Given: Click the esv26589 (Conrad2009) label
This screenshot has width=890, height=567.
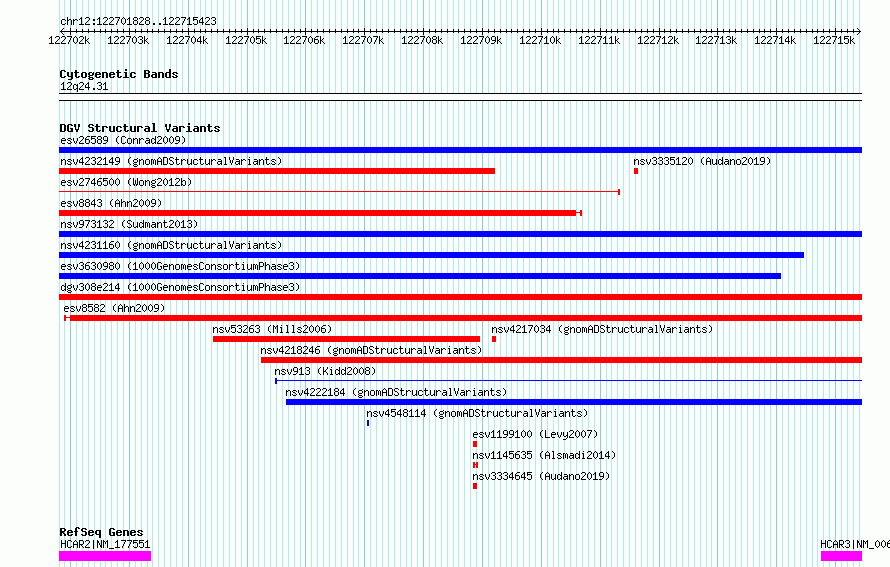Looking at the screenshot, I should coord(123,140).
